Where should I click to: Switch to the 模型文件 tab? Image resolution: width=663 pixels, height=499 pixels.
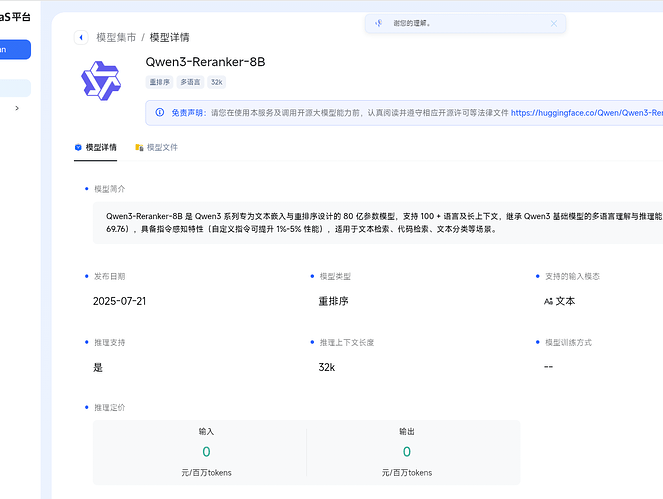[156, 148]
